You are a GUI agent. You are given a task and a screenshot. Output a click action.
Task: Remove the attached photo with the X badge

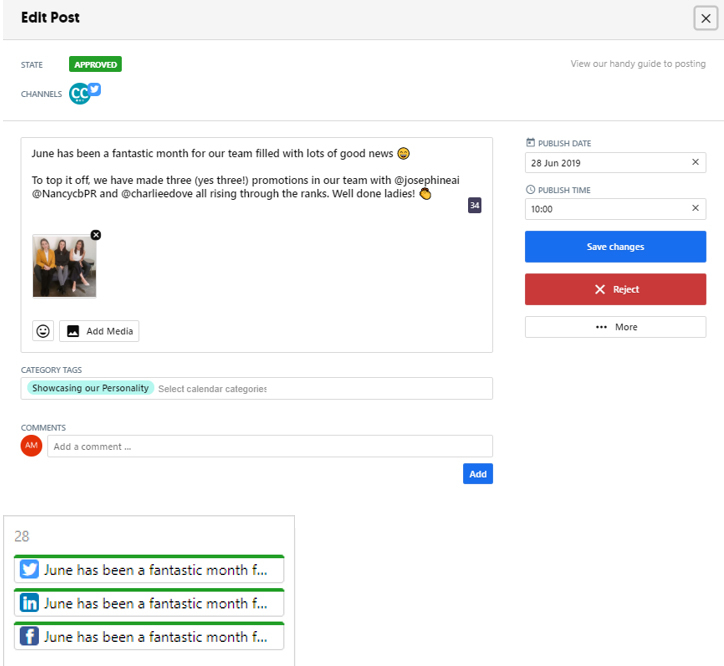[x=96, y=235]
